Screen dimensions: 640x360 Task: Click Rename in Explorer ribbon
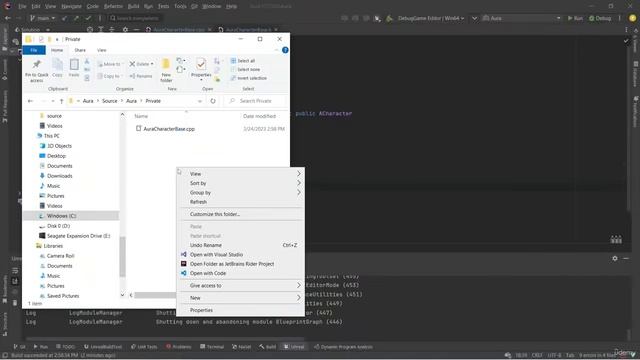click(x=141, y=76)
